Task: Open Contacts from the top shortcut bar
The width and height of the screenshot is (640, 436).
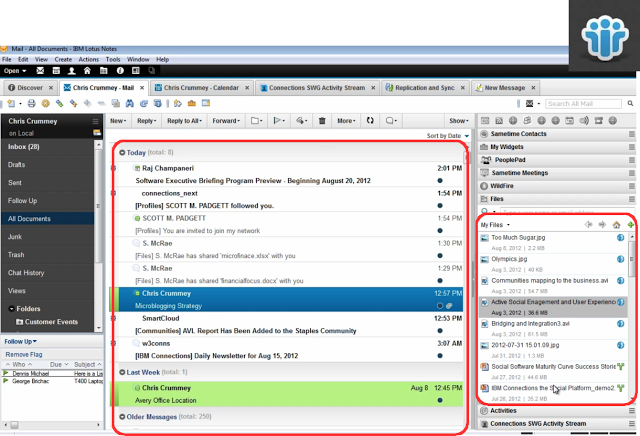Action: point(71,71)
